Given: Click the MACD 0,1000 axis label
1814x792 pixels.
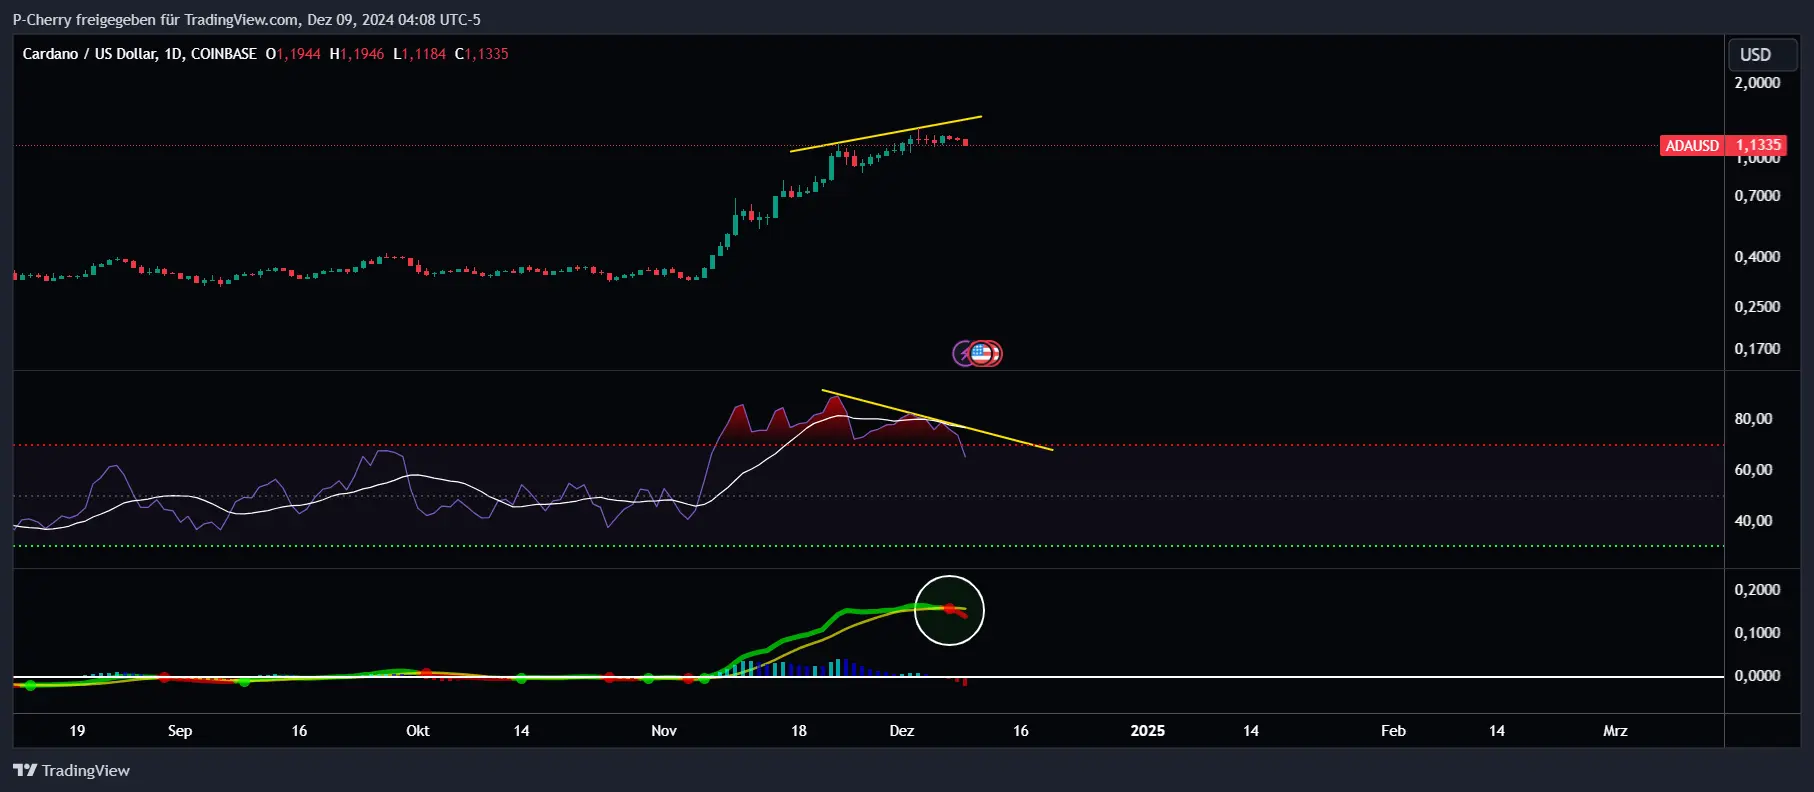Looking at the screenshot, I should pos(1757,633).
